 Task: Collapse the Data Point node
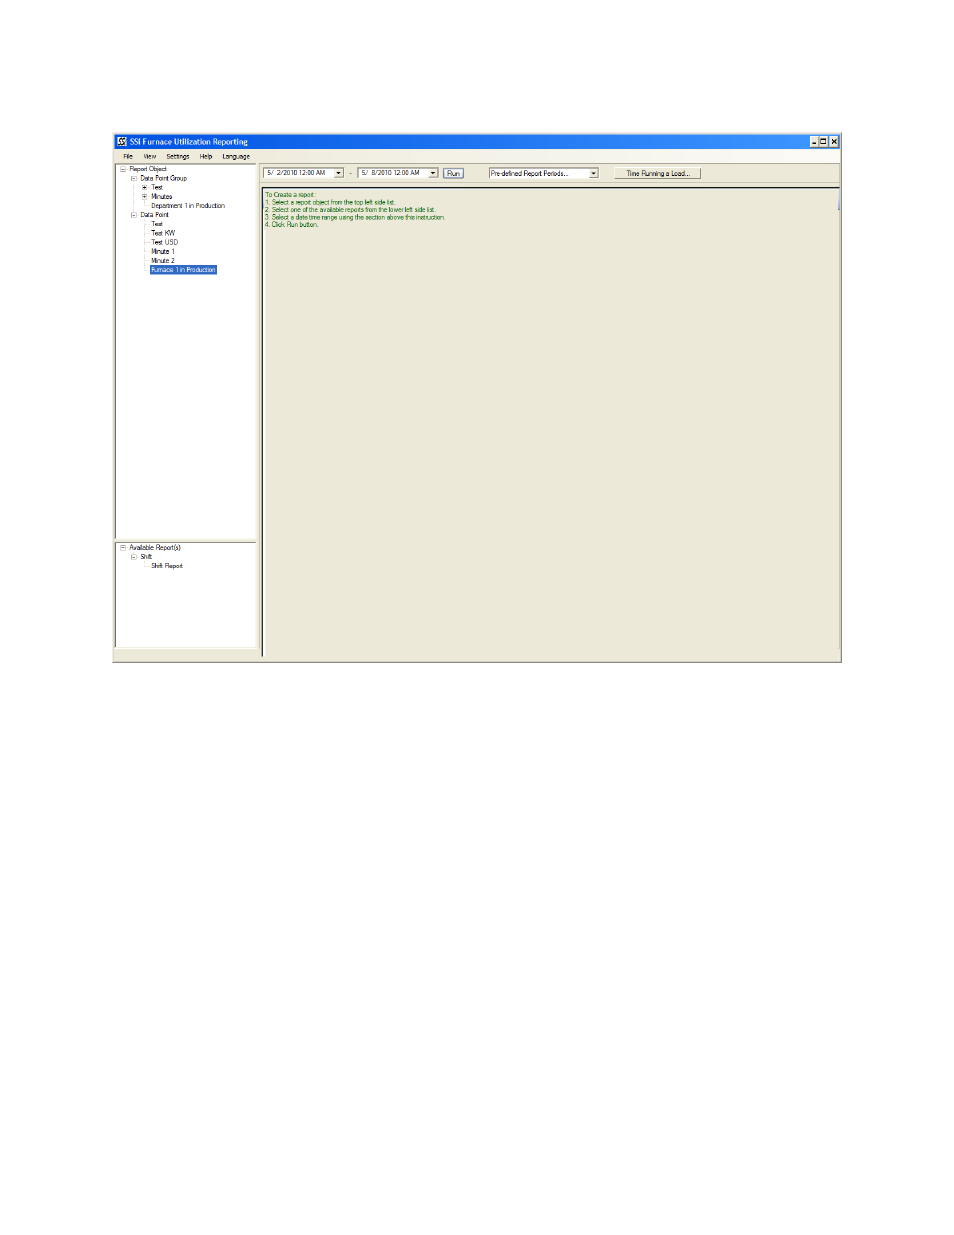click(134, 215)
